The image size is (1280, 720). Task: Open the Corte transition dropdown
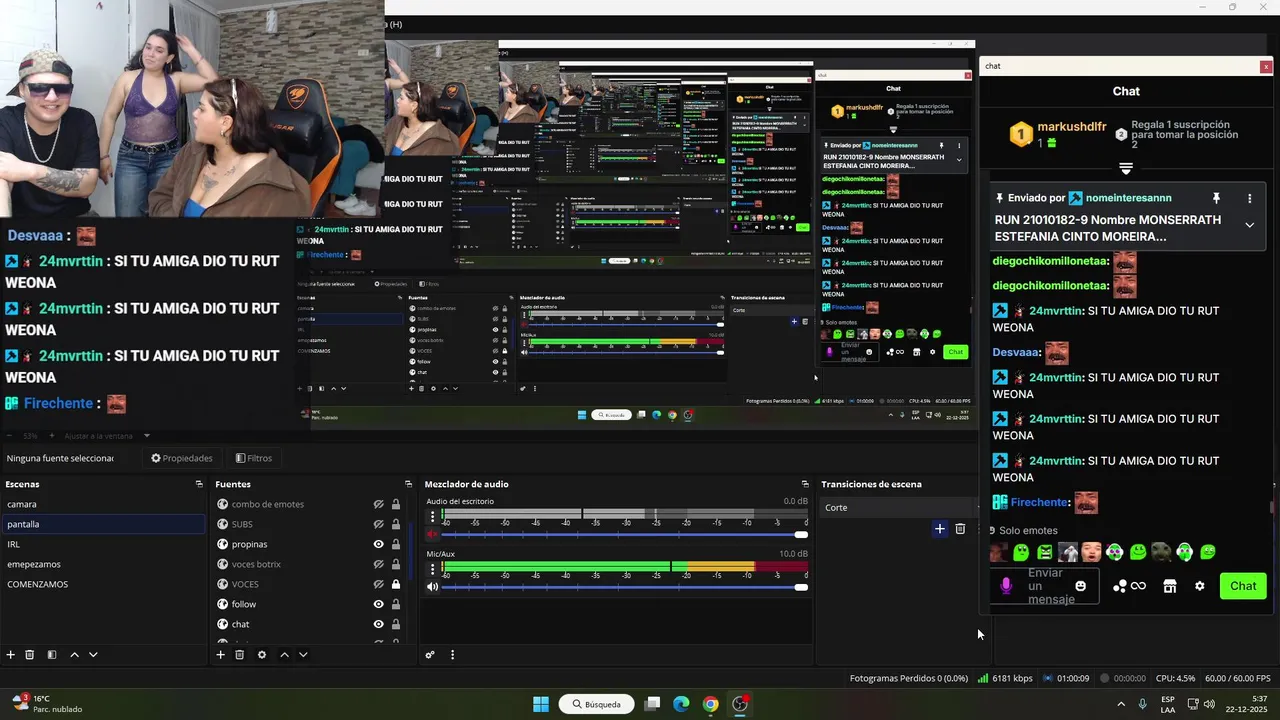[x=898, y=507]
